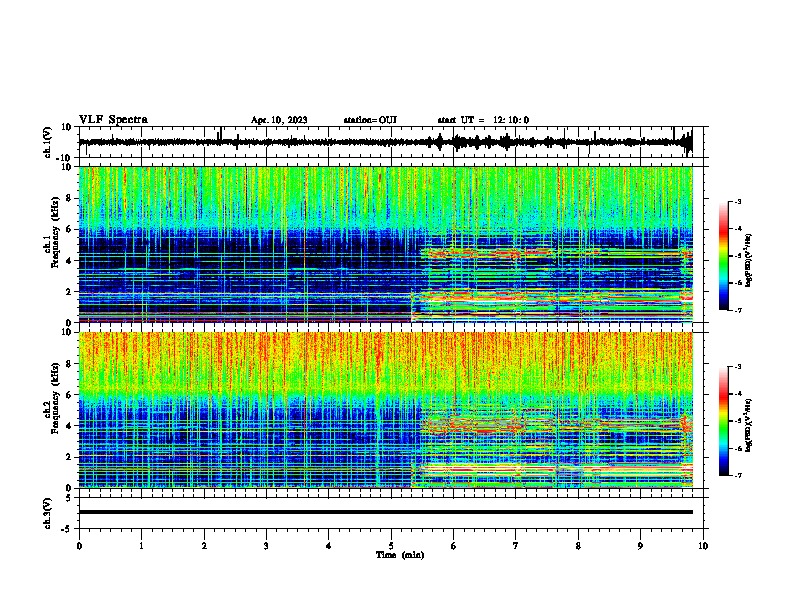Click the 'ch.1(V)' waveform axis label
This screenshot has height=612, width=792.
48,142
